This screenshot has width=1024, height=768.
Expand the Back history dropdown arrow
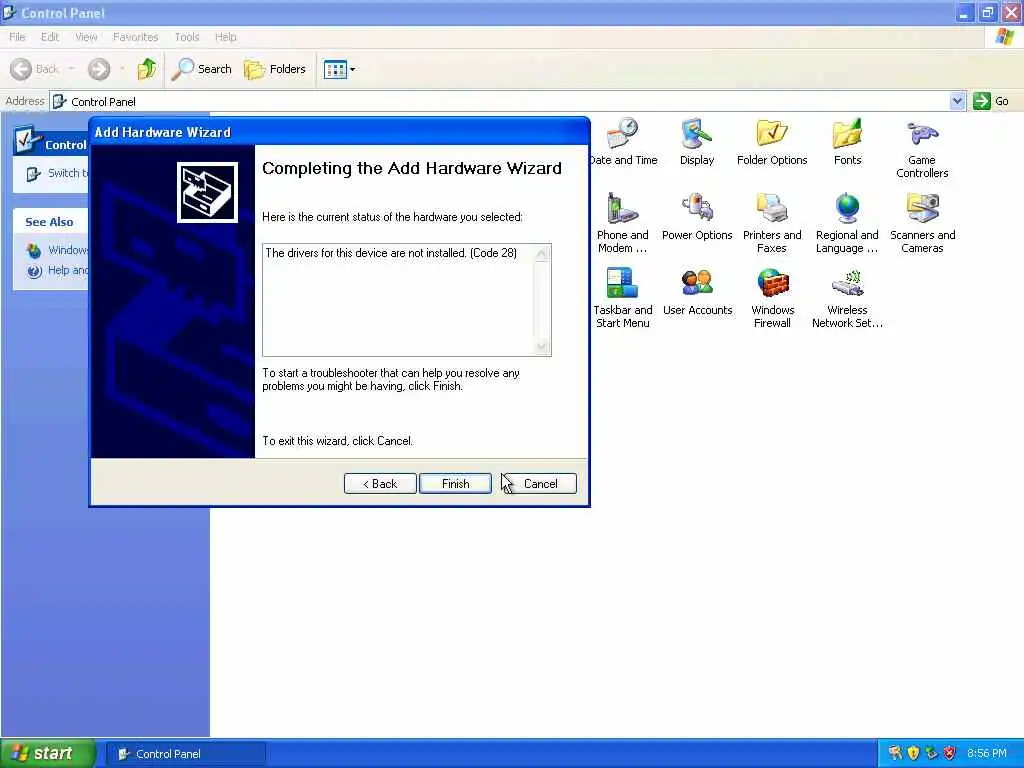tap(71, 69)
